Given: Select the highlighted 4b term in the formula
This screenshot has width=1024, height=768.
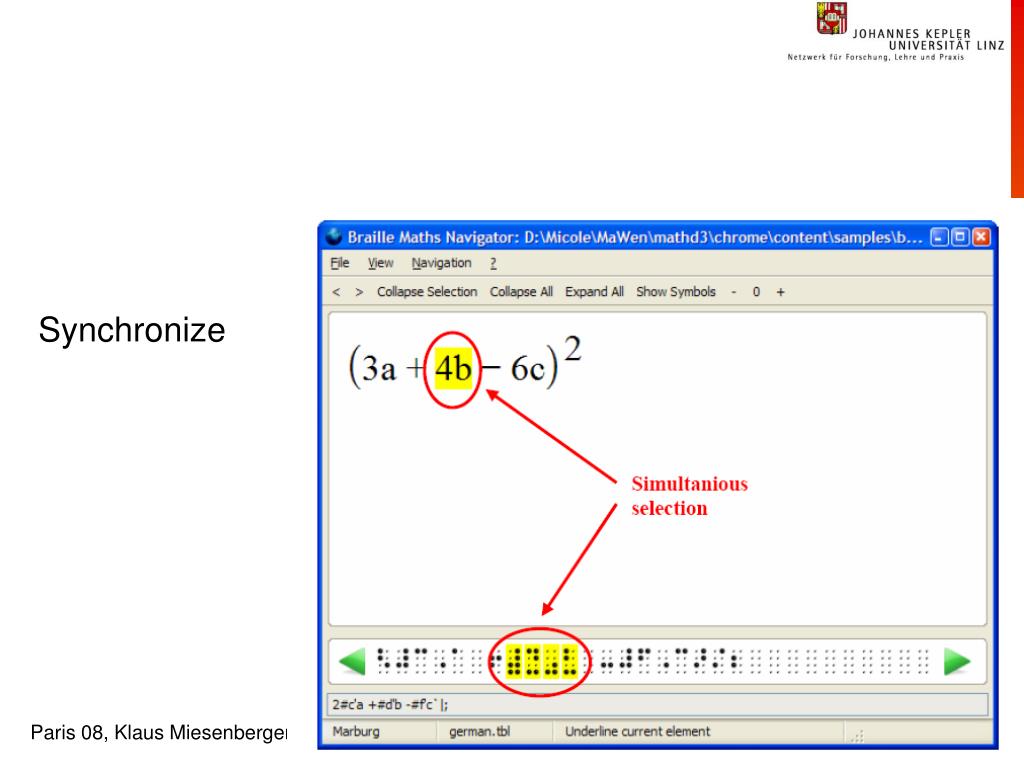Looking at the screenshot, I should pyautogui.click(x=453, y=369).
